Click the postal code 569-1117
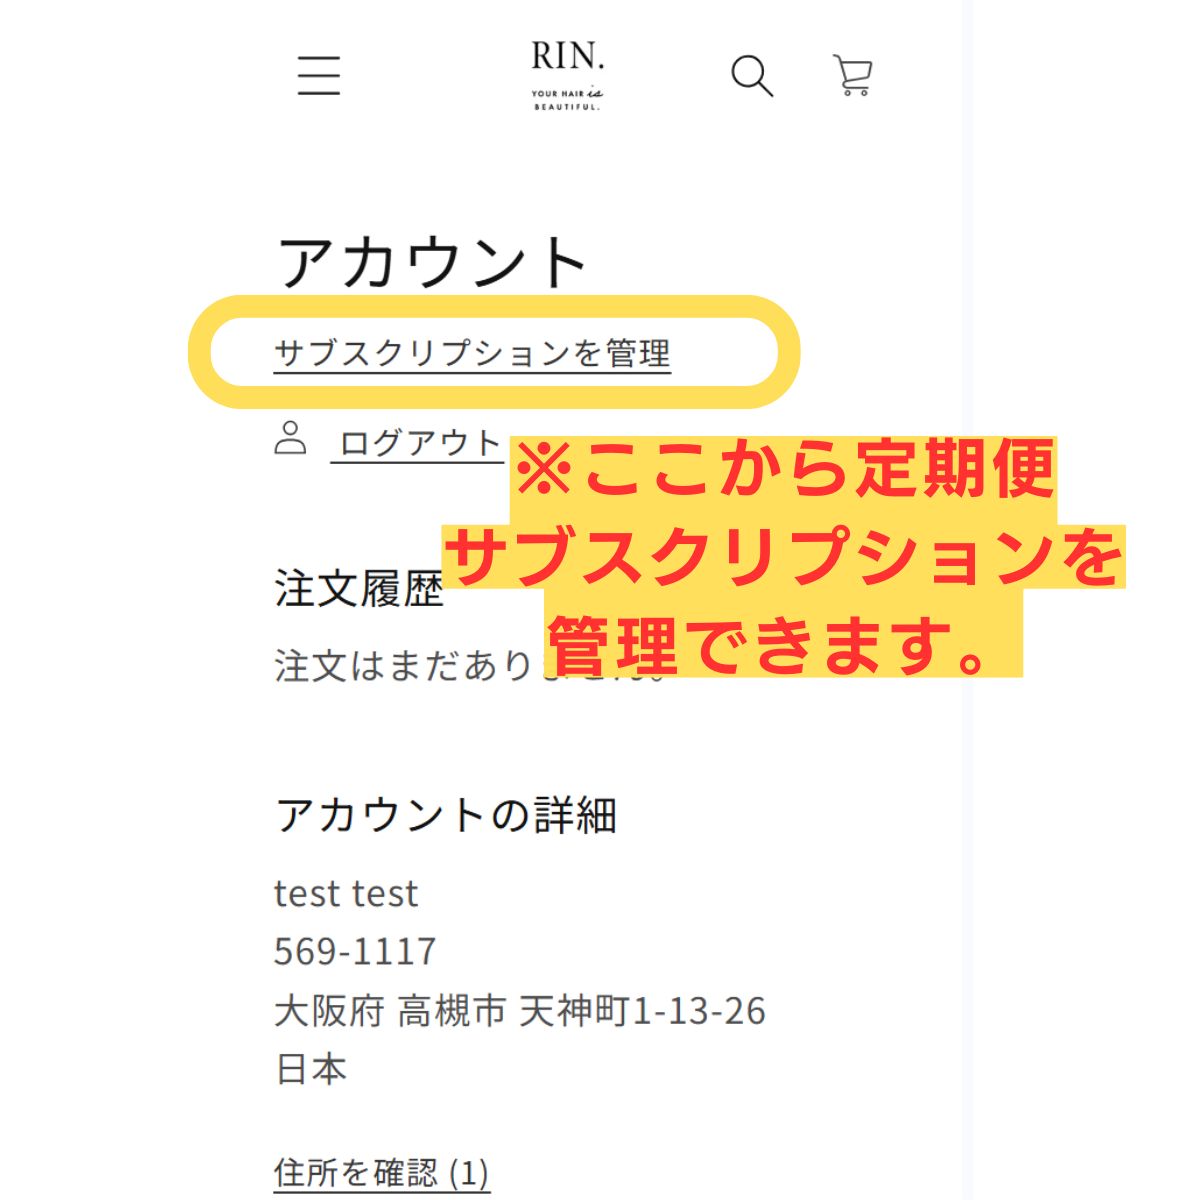Image resolution: width=1200 pixels, height=1200 pixels. pyautogui.click(x=355, y=951)
